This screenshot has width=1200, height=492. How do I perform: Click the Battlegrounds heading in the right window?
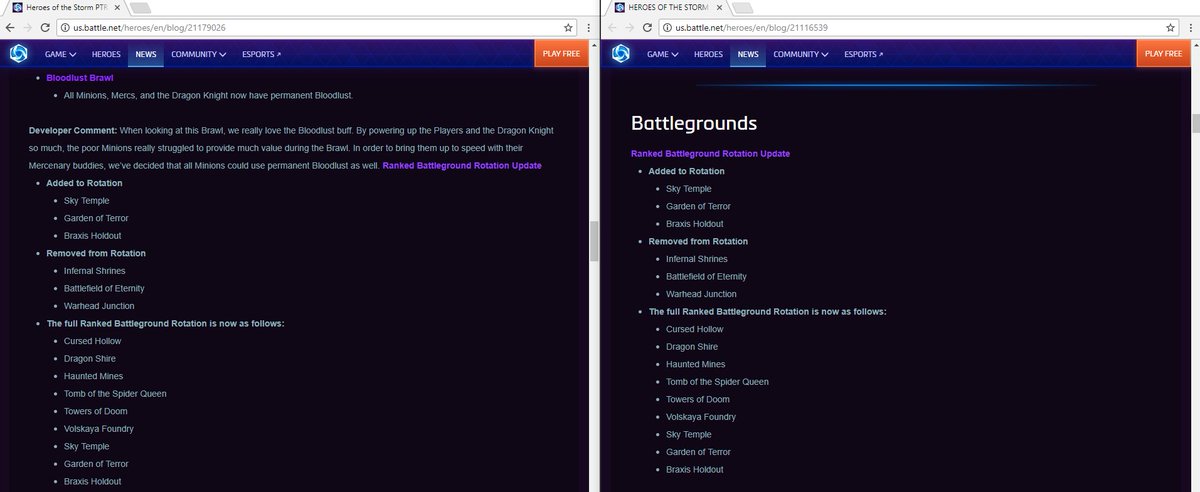[x=693, y=123]
